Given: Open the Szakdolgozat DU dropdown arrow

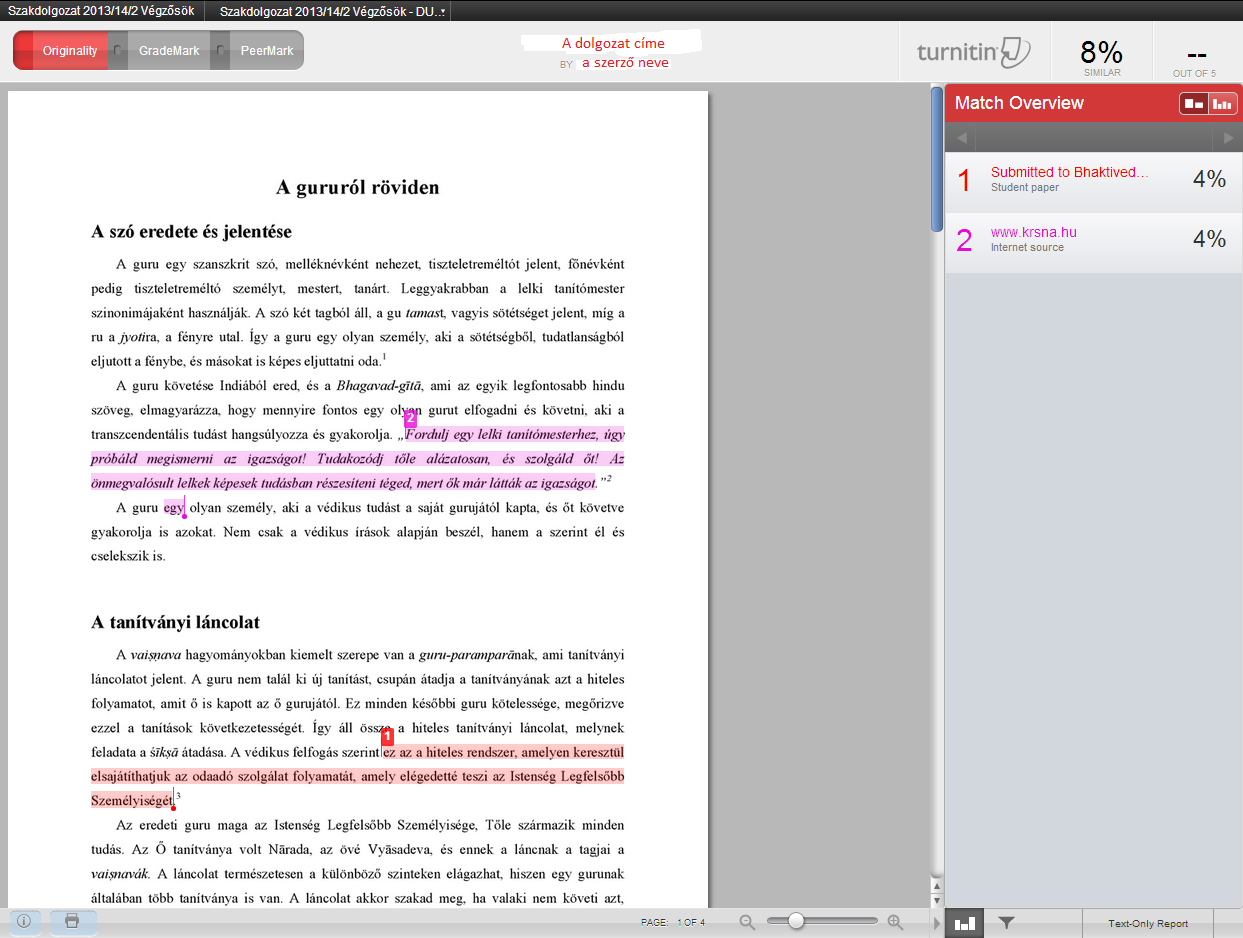Looking at the screenshot, I should [x=442, y=11].
